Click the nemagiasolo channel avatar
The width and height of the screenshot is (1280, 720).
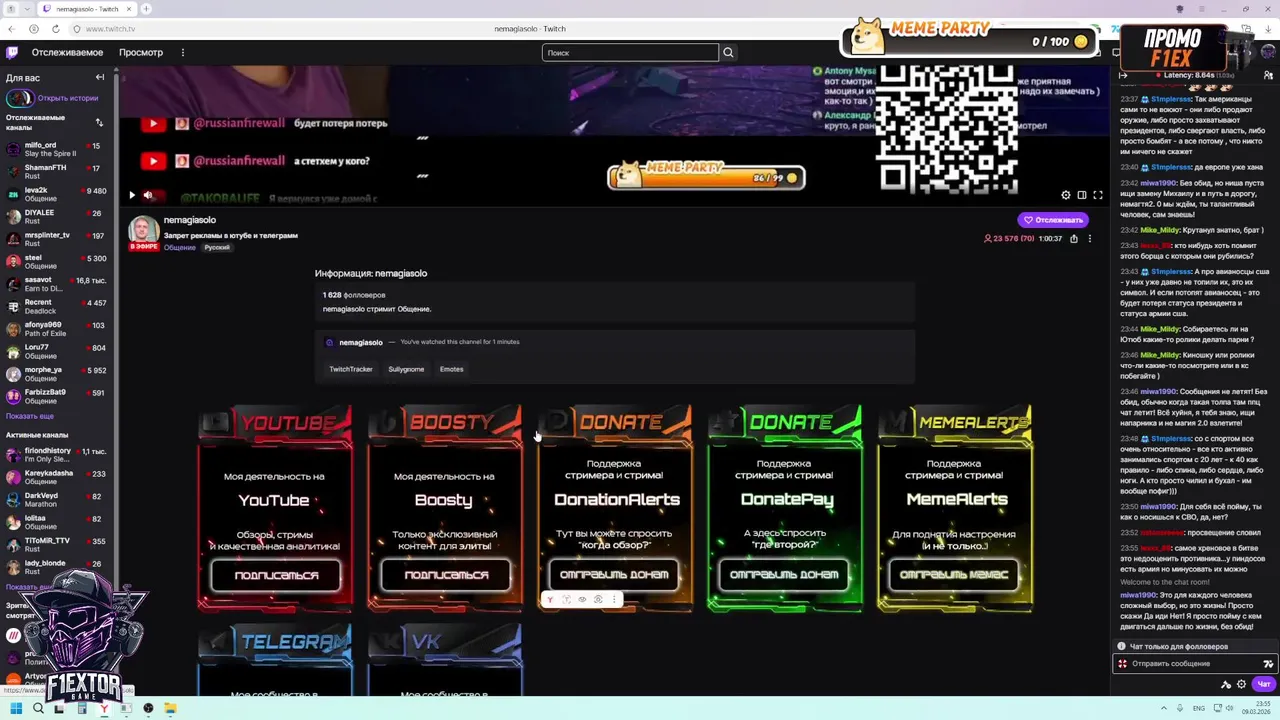[x=143, y=231]
